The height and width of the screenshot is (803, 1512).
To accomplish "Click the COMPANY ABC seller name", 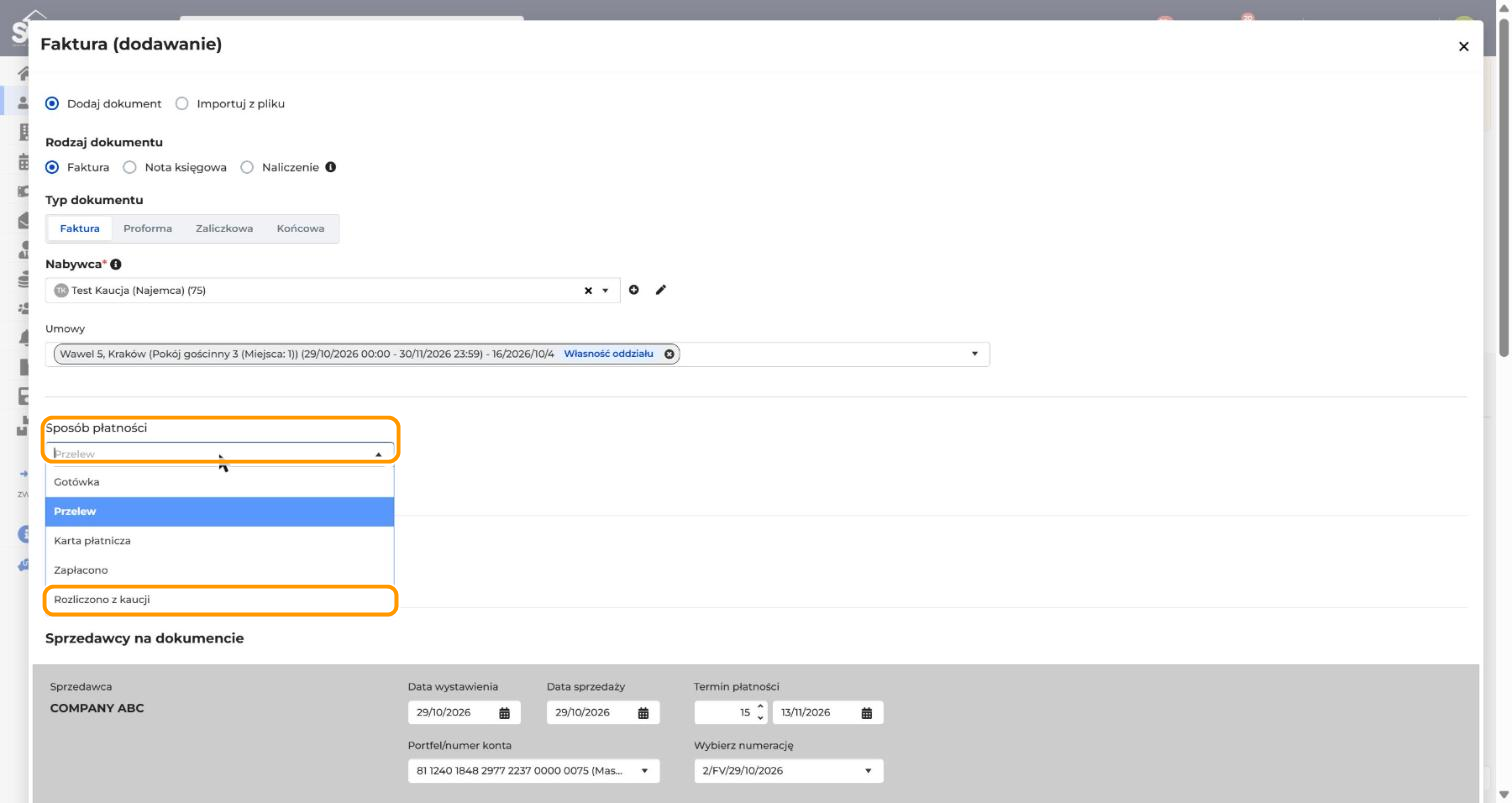I will 97,708.
